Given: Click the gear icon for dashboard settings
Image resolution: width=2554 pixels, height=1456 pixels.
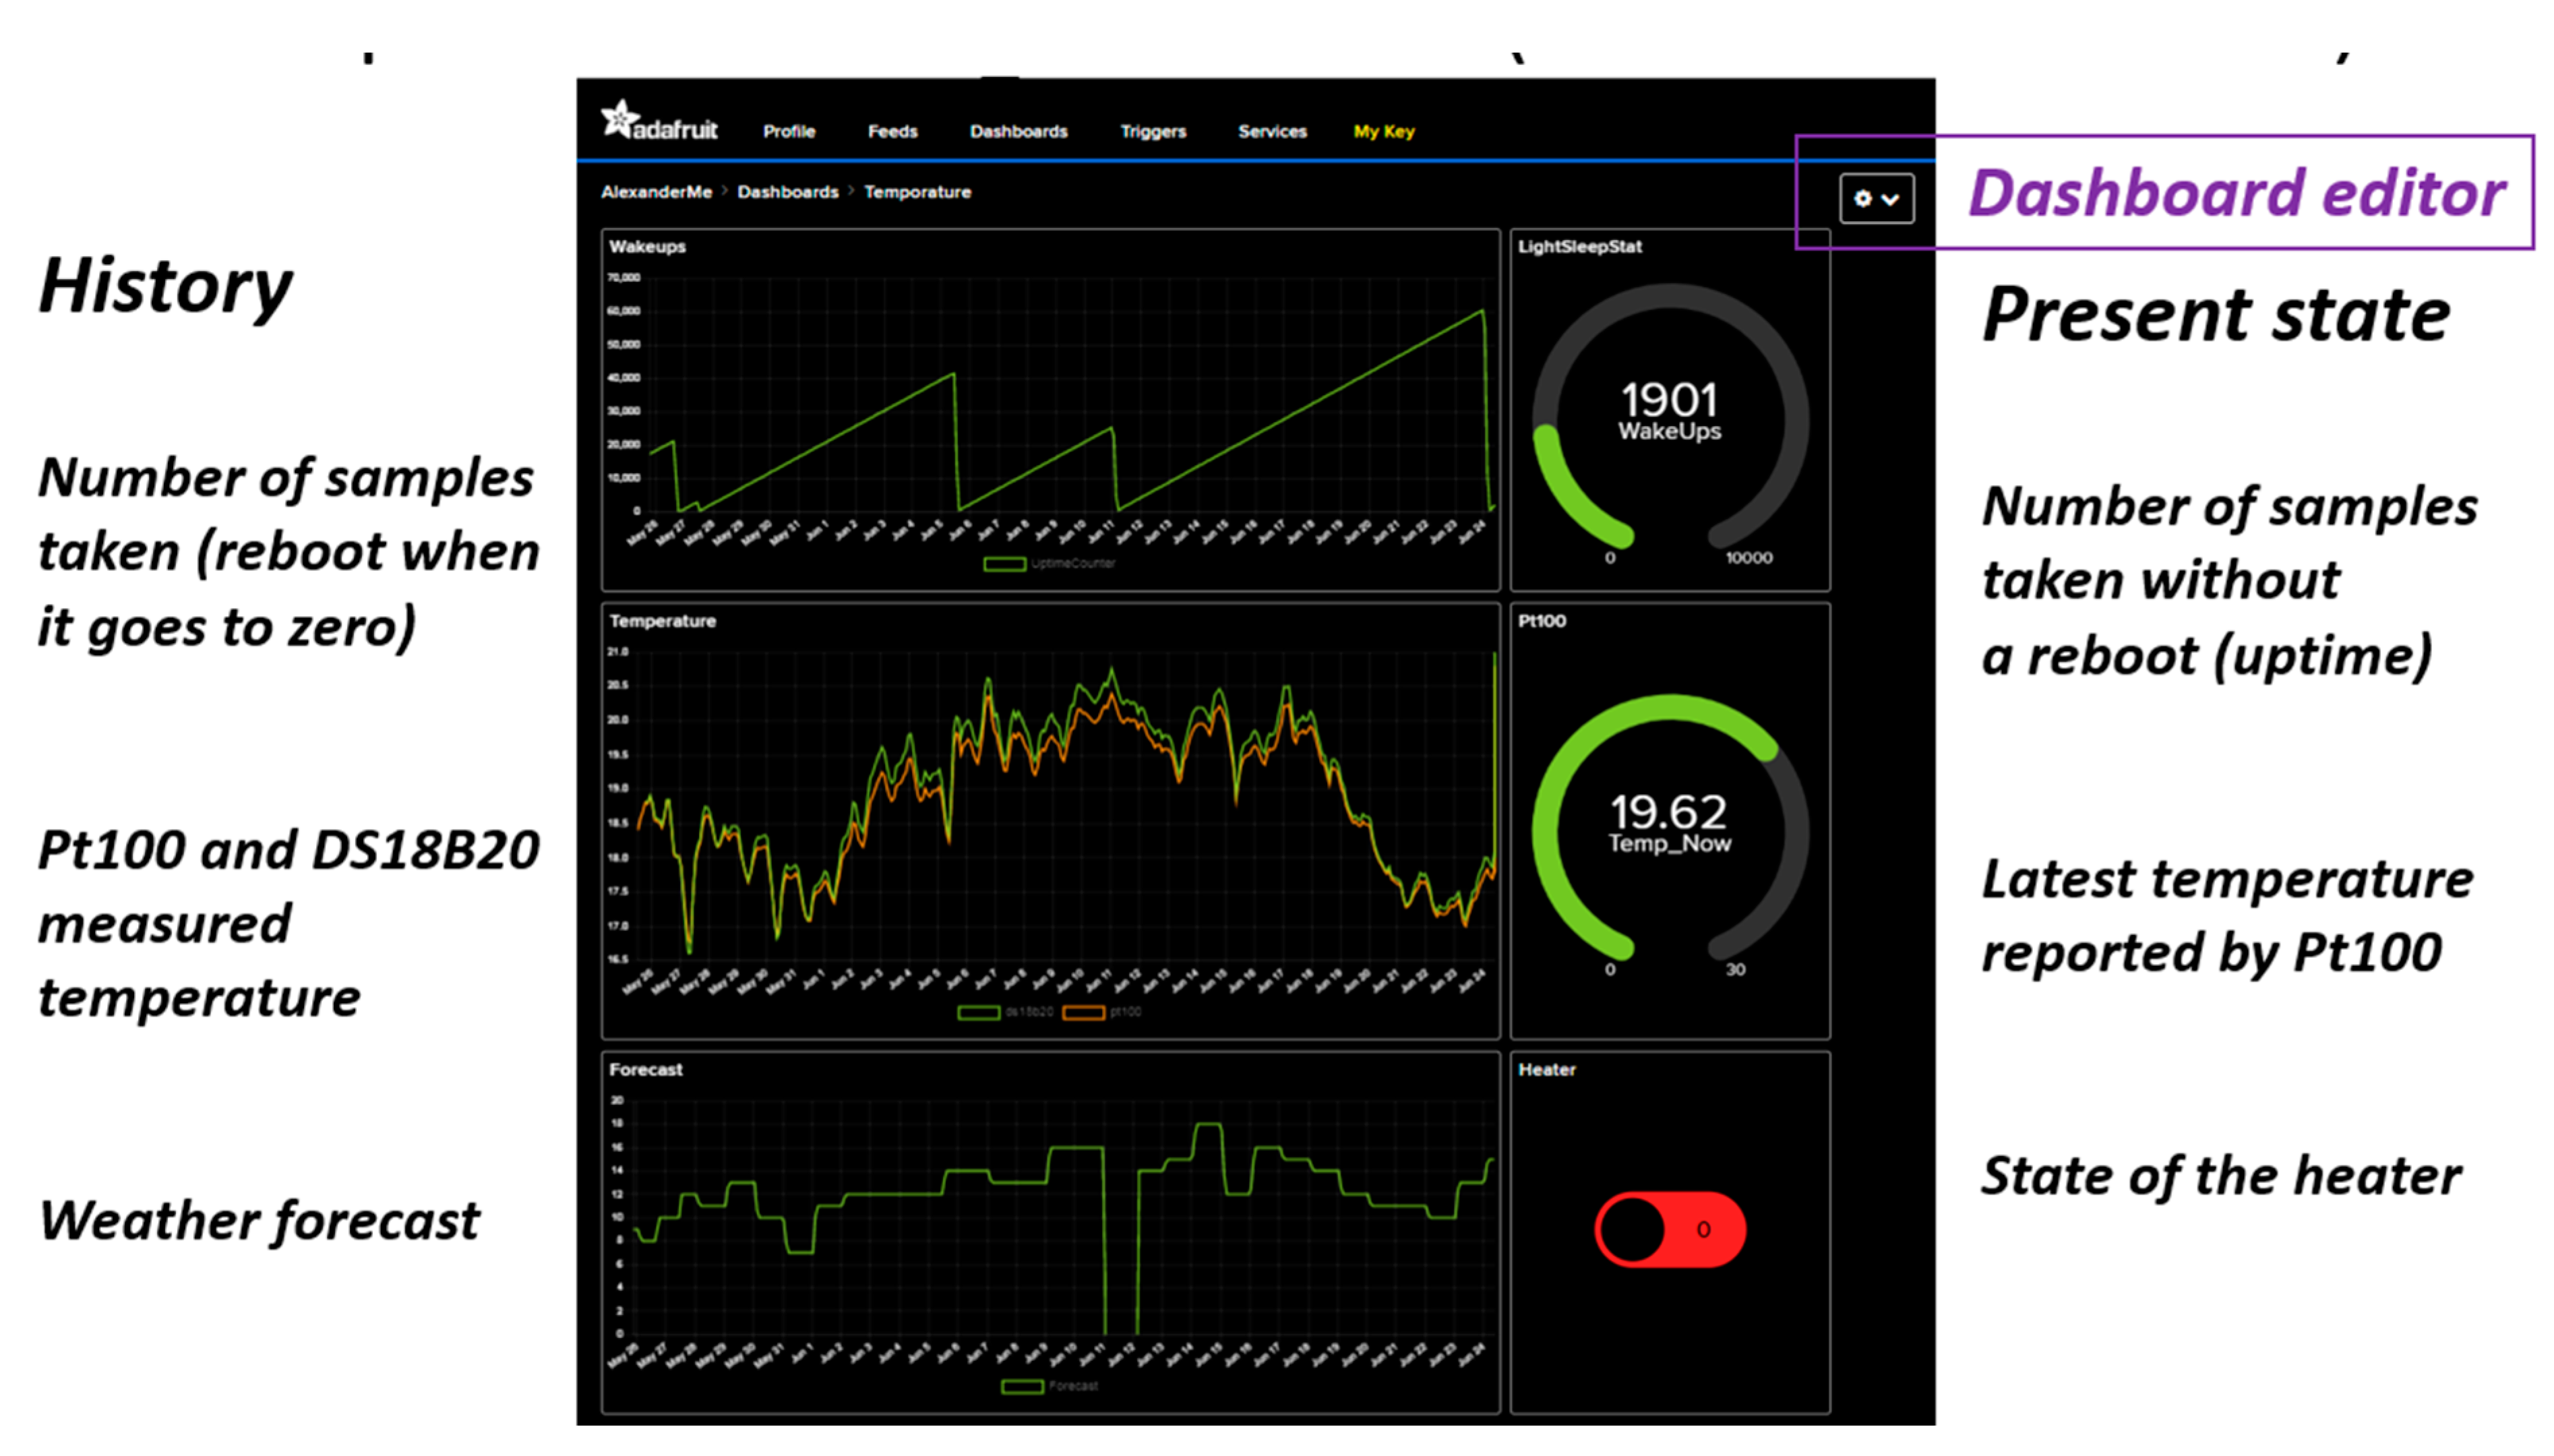Looking at the screenshot, I should pos(1862,198).
